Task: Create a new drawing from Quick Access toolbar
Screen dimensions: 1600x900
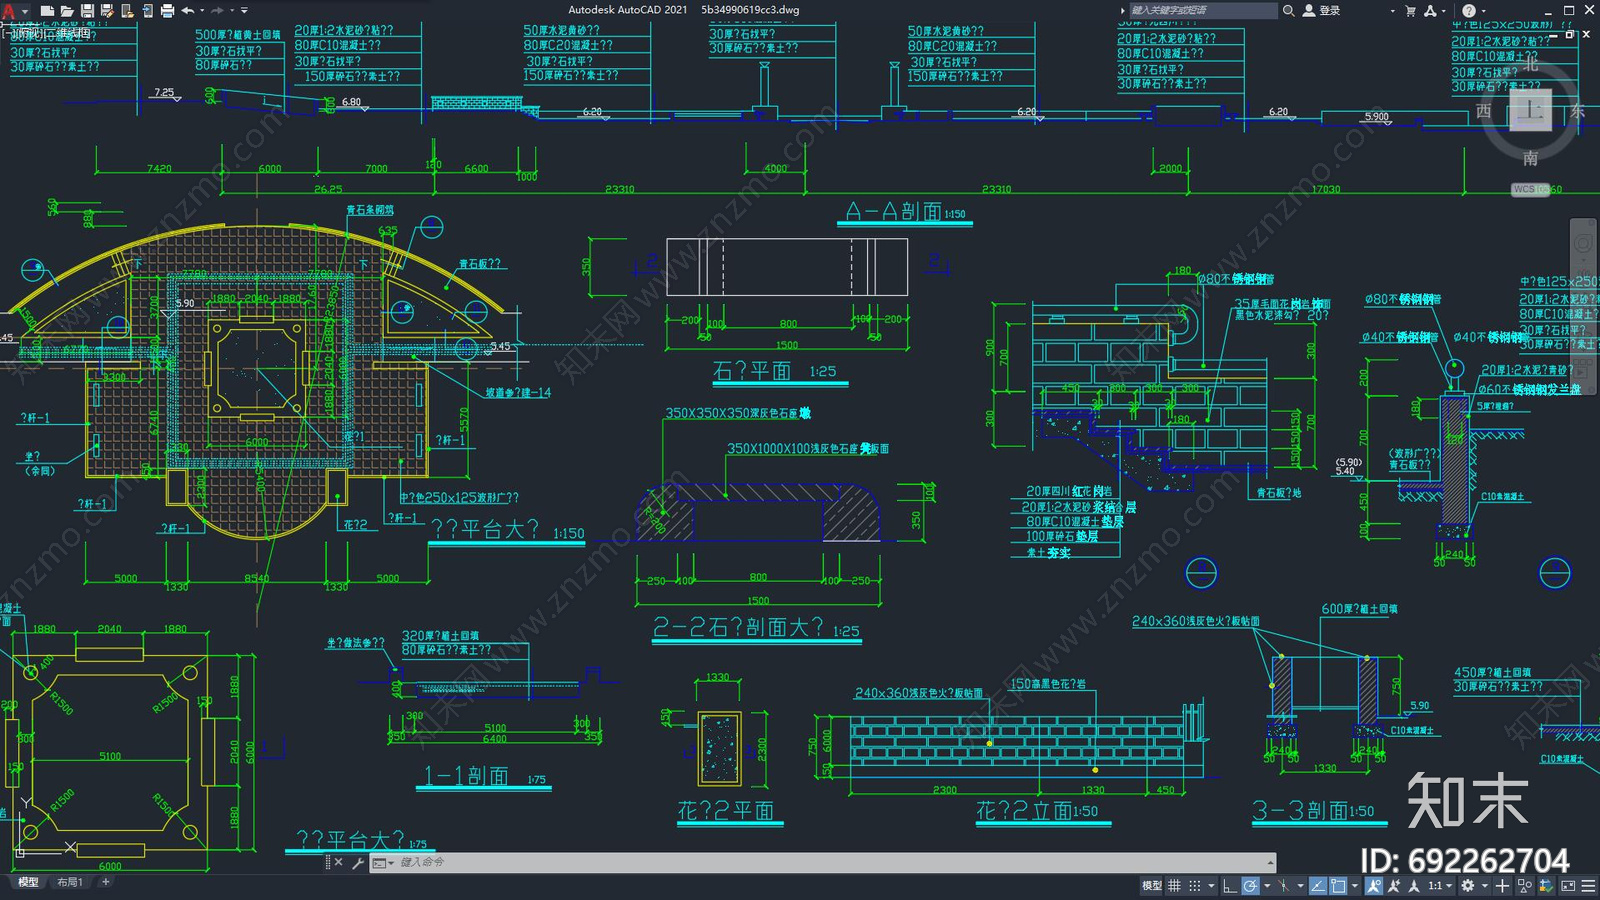Action: click(x=47, y=11)
